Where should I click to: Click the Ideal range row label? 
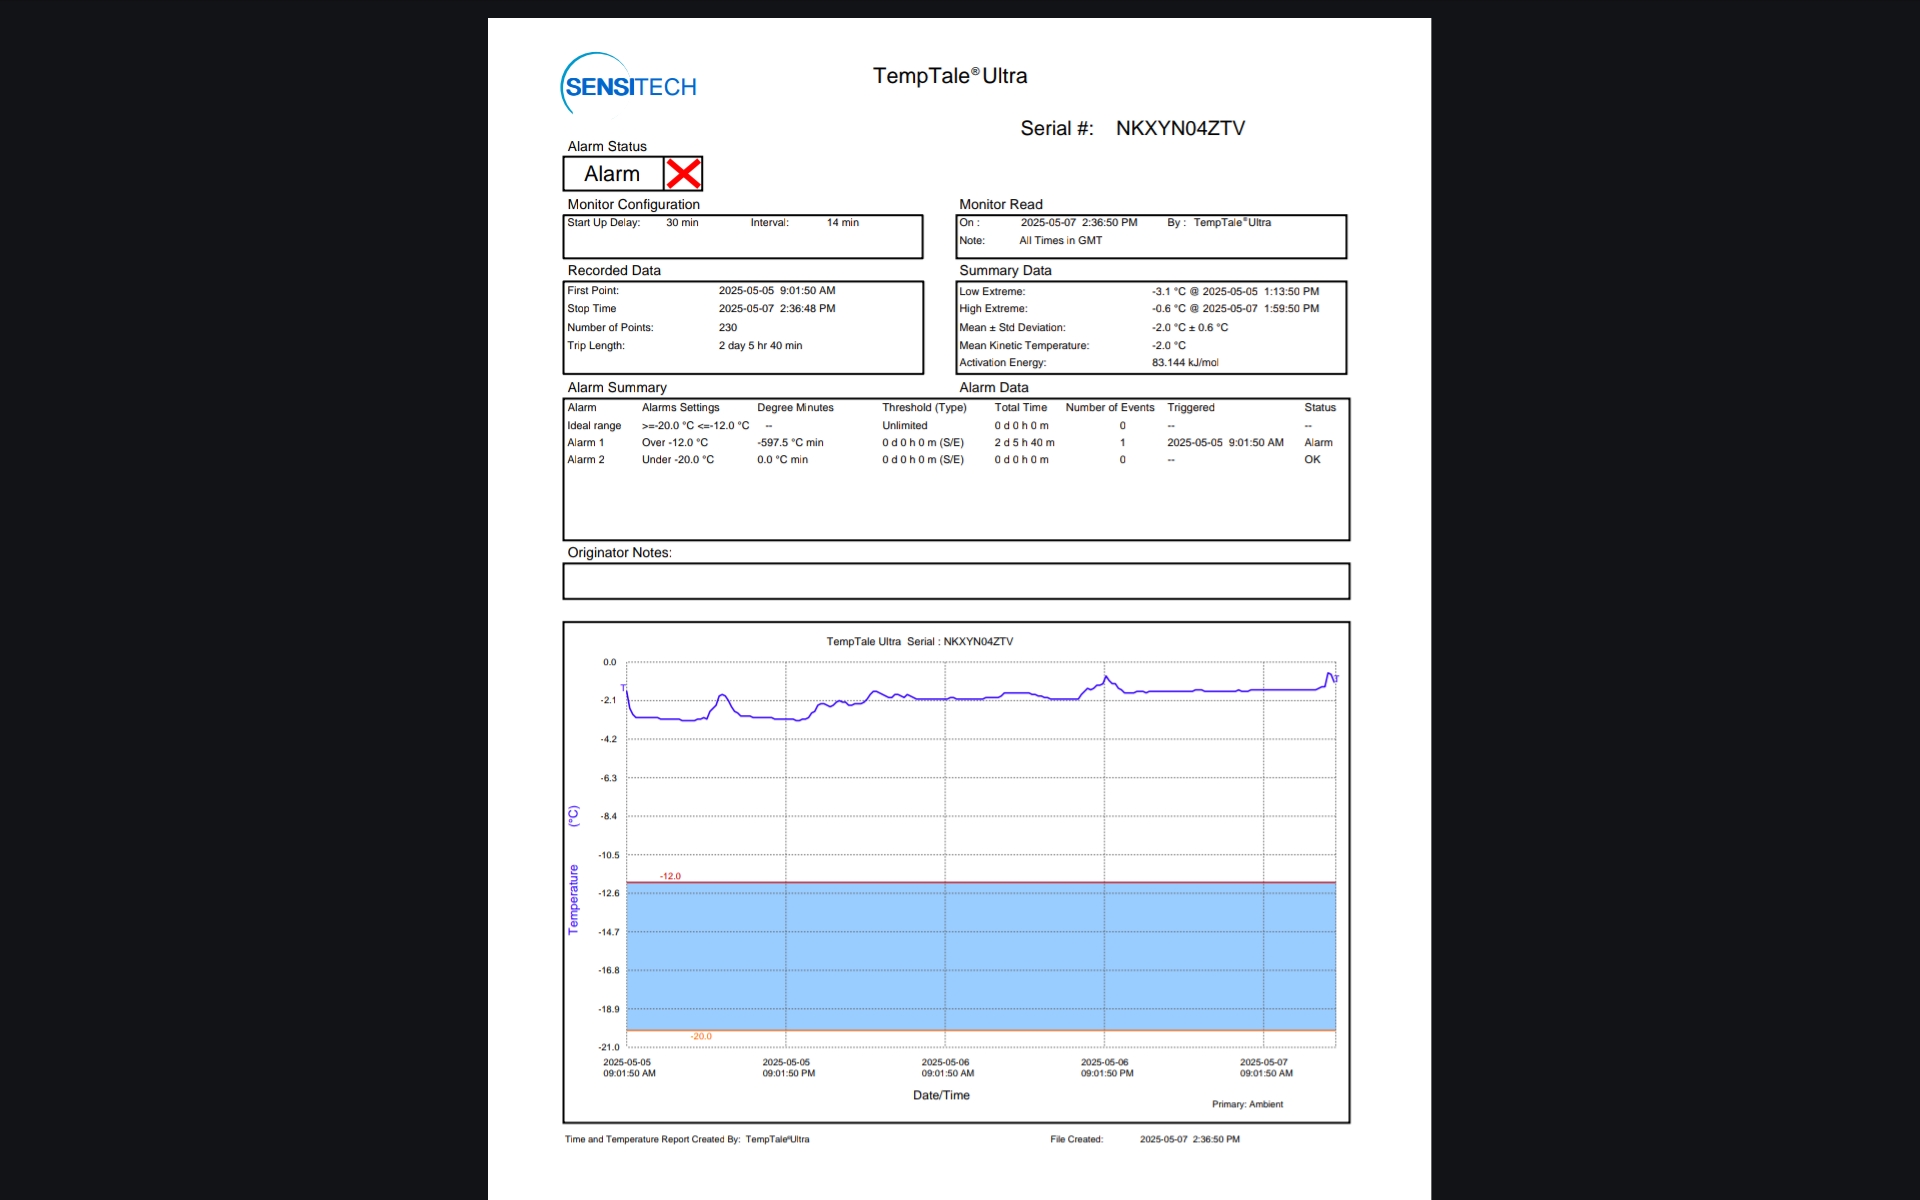click(x=594, y=426)
